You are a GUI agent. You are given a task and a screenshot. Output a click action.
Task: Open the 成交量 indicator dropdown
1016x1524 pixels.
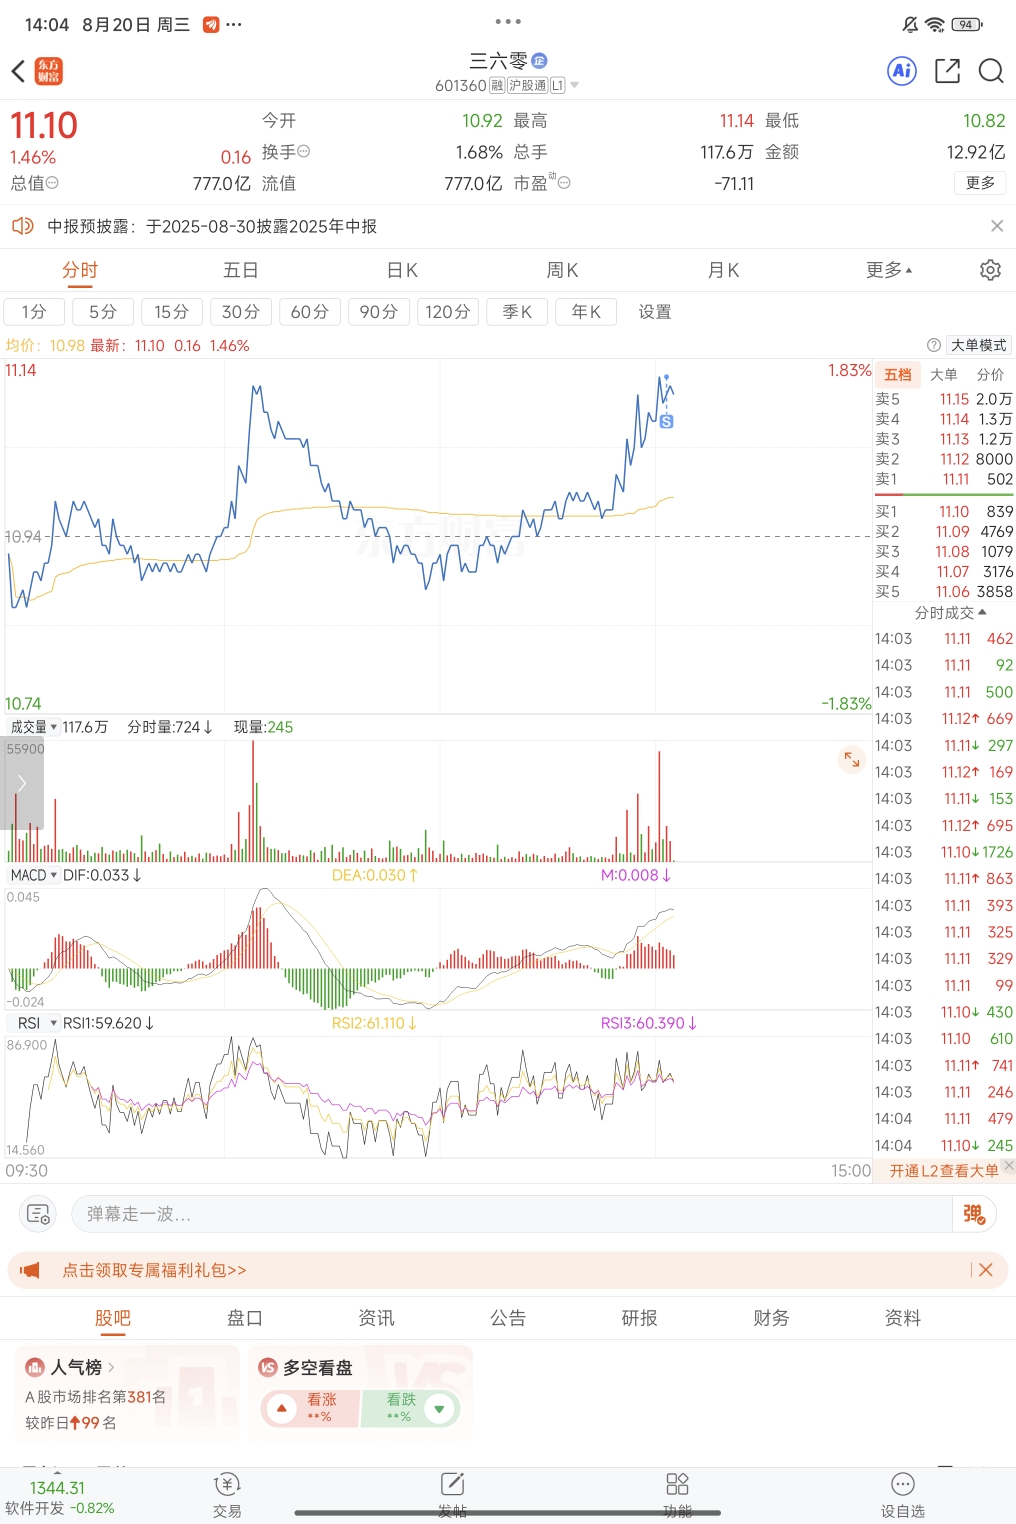34,727
